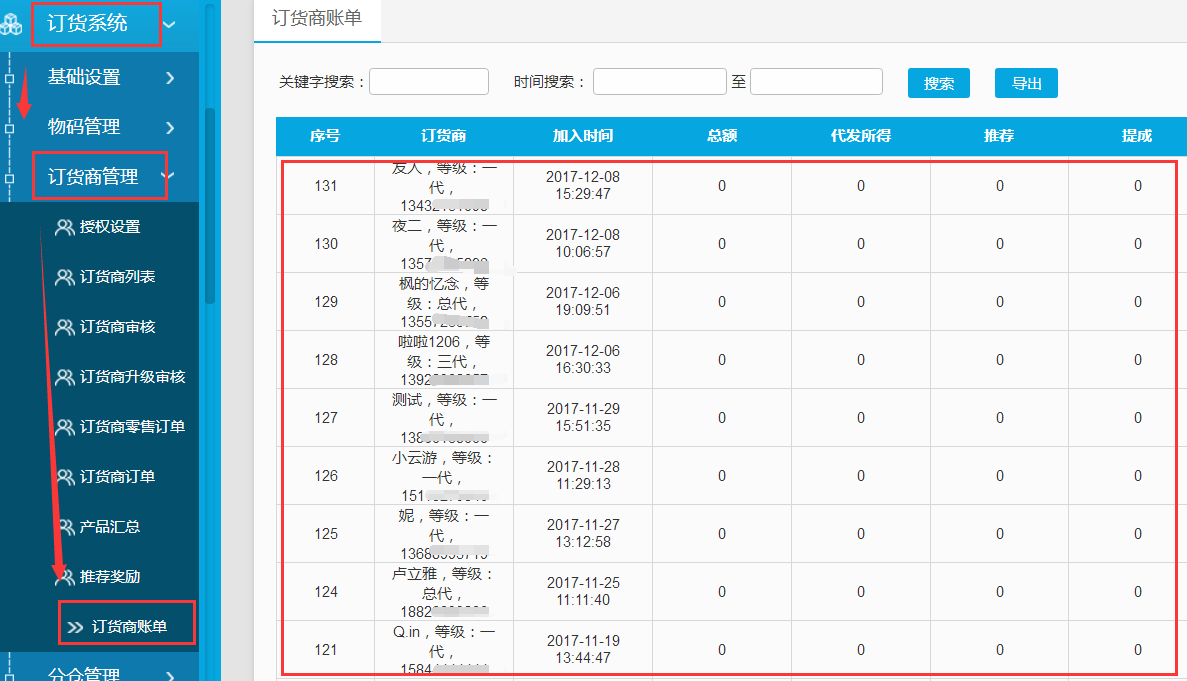Click the 总额 column header
Image resolution: width=1187 pixels, height=681 pixels.
click(721, 136)
